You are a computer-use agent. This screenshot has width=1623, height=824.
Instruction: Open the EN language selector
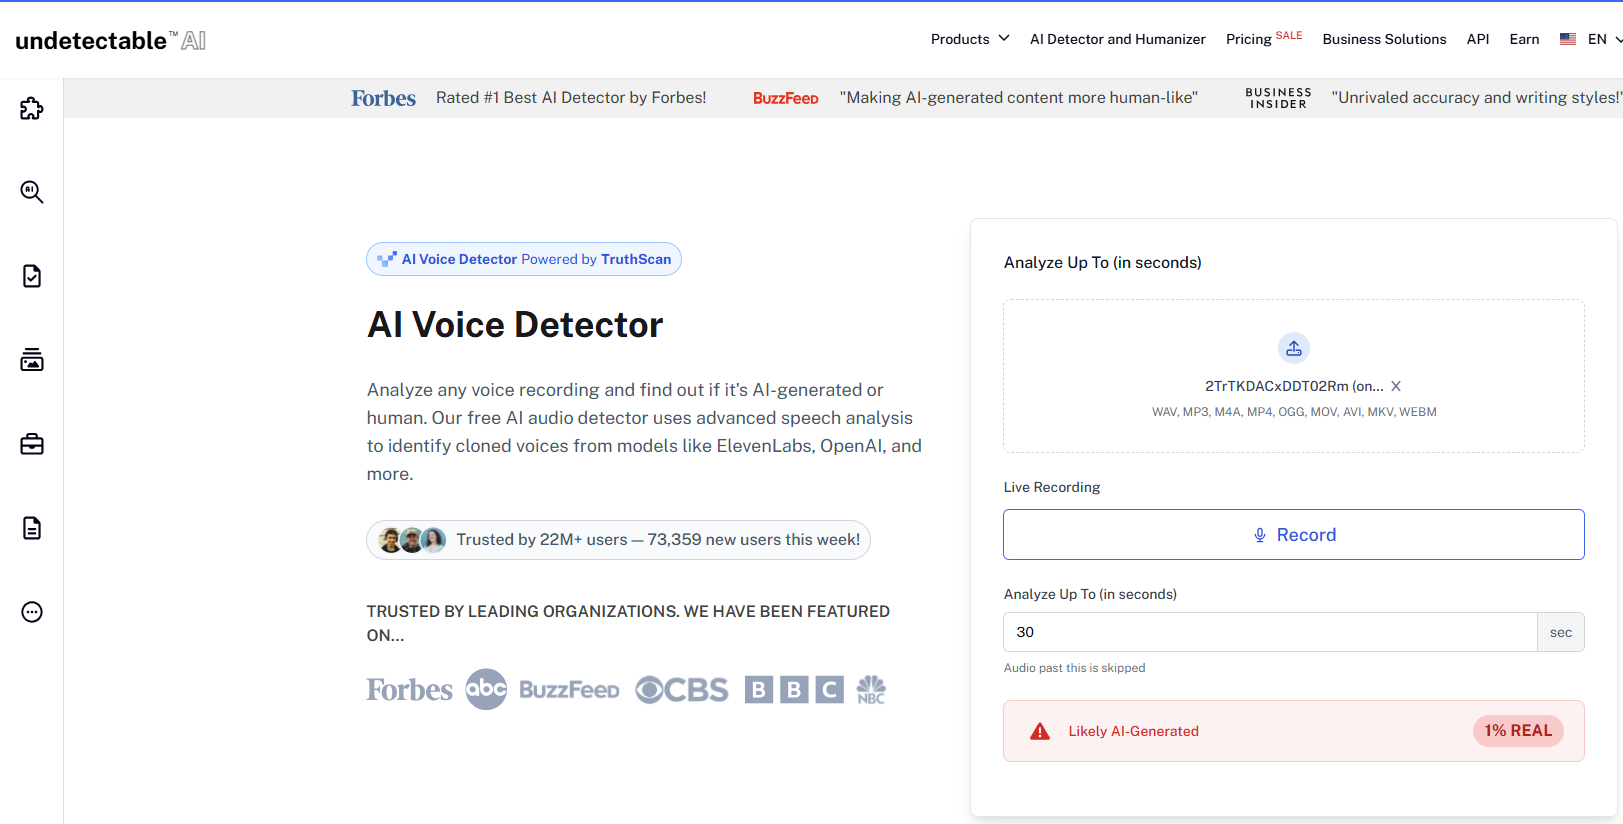coord(1592,39)
